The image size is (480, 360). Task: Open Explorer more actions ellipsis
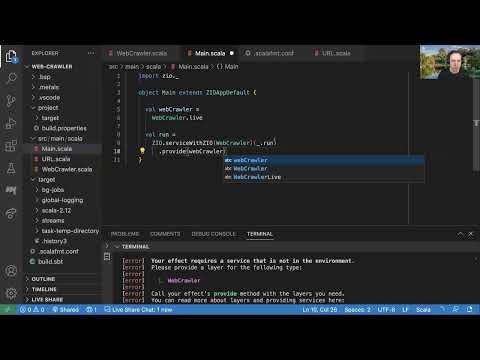(x=91, y=53)
